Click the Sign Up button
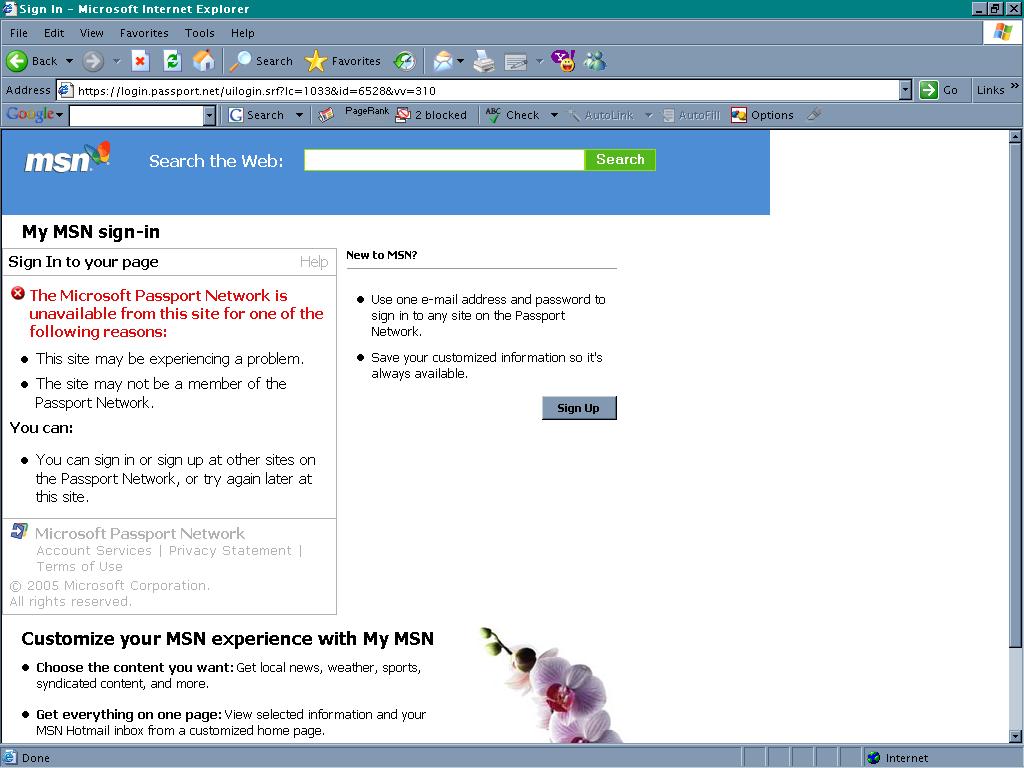The width and height of the screenshot is (1024, 768). click(579, 408)
